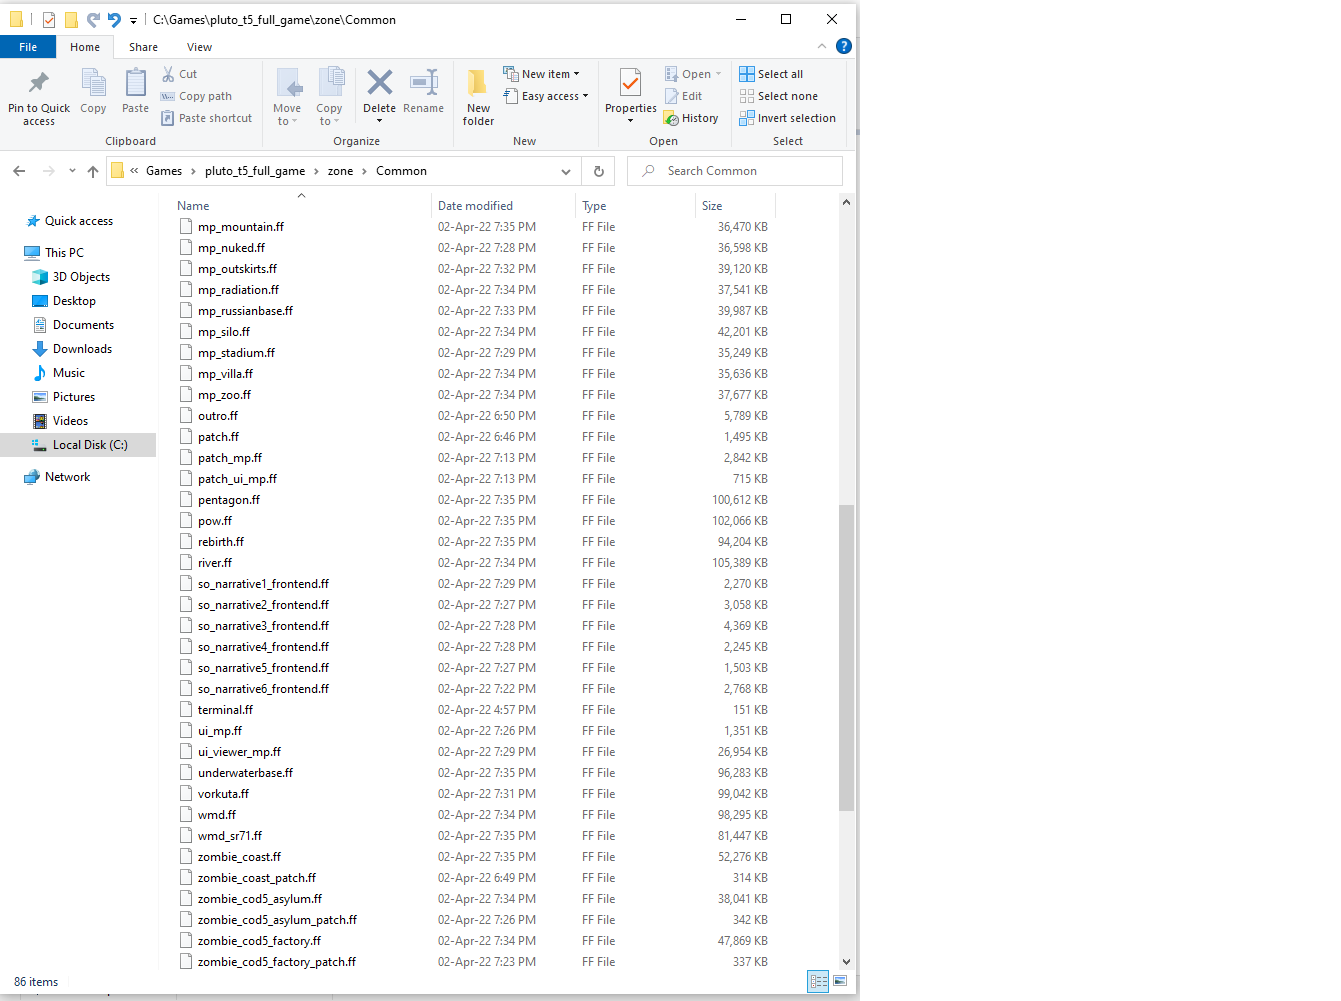Click Select all
Image resolution: width=1341 pixels, height=1001 pixels.
click(x=771, y=74)
